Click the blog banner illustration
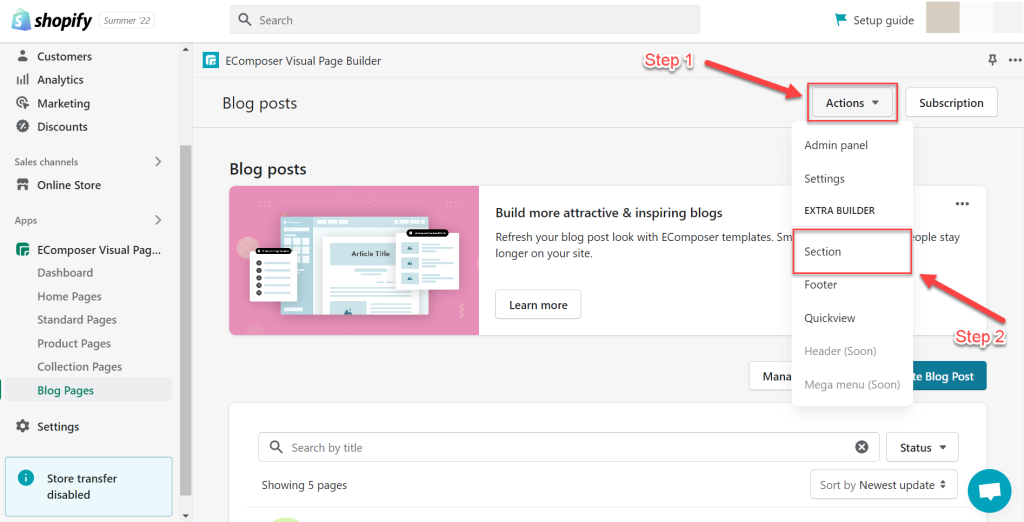This screenshot has width=1024, height=522. coord(353,260)
